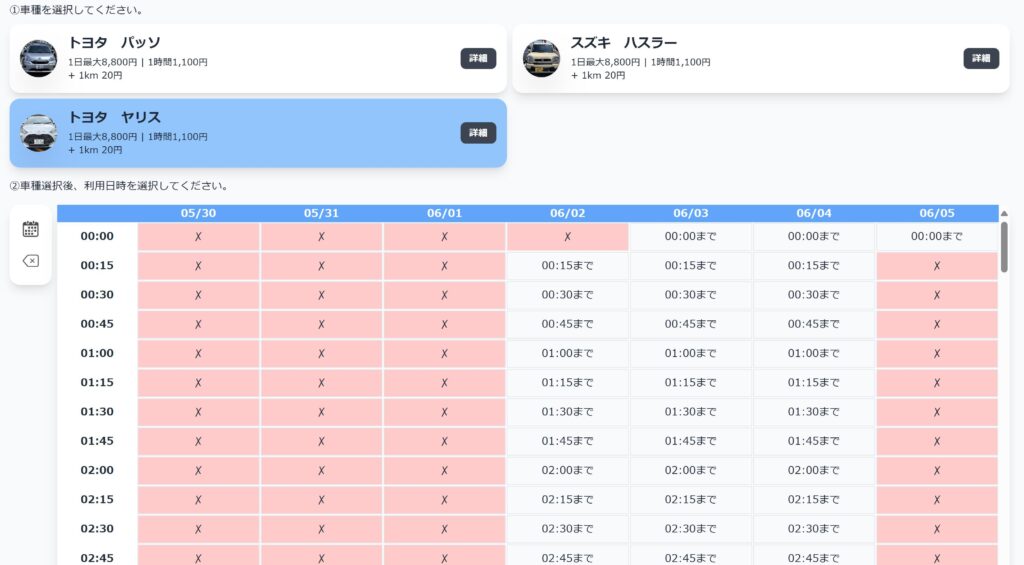This screenshot has width=1024, height=565.
Task: Click unavailable X cell 06/05 at 00:15
Action: (x=937, y=266)
